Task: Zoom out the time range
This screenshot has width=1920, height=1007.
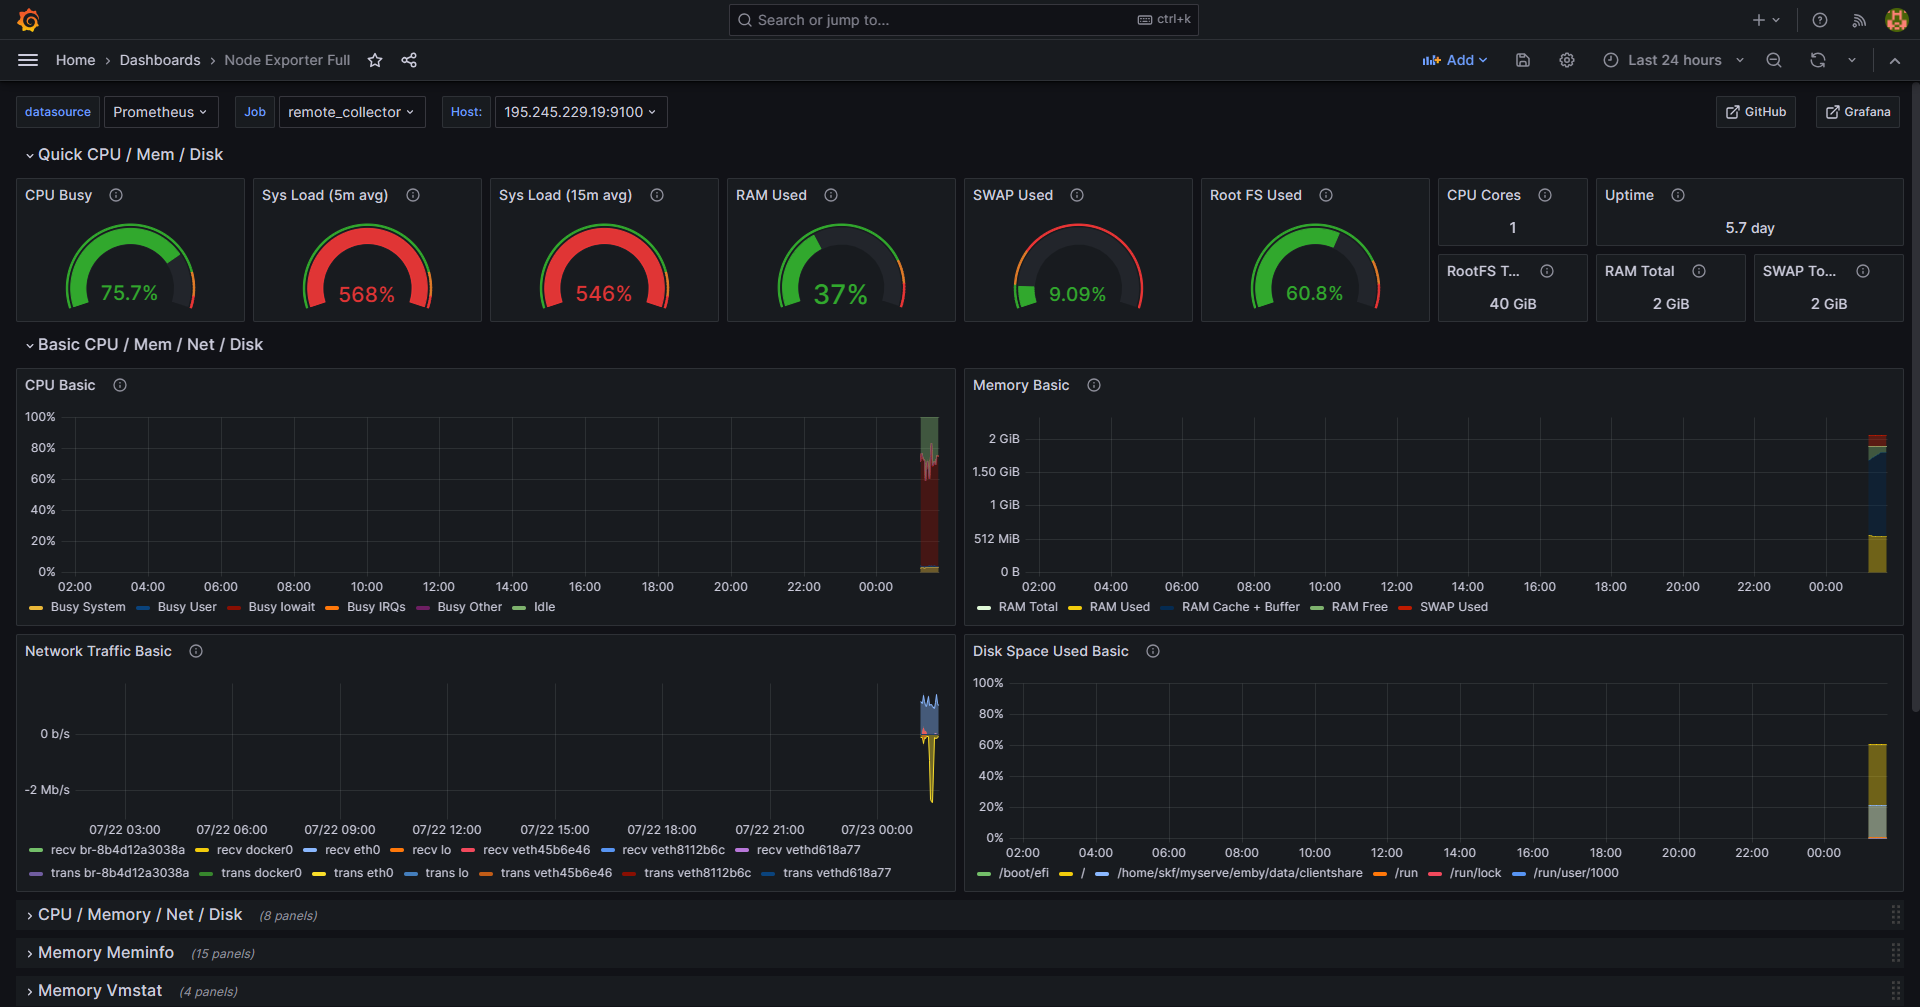Action: coord(1774,60)
